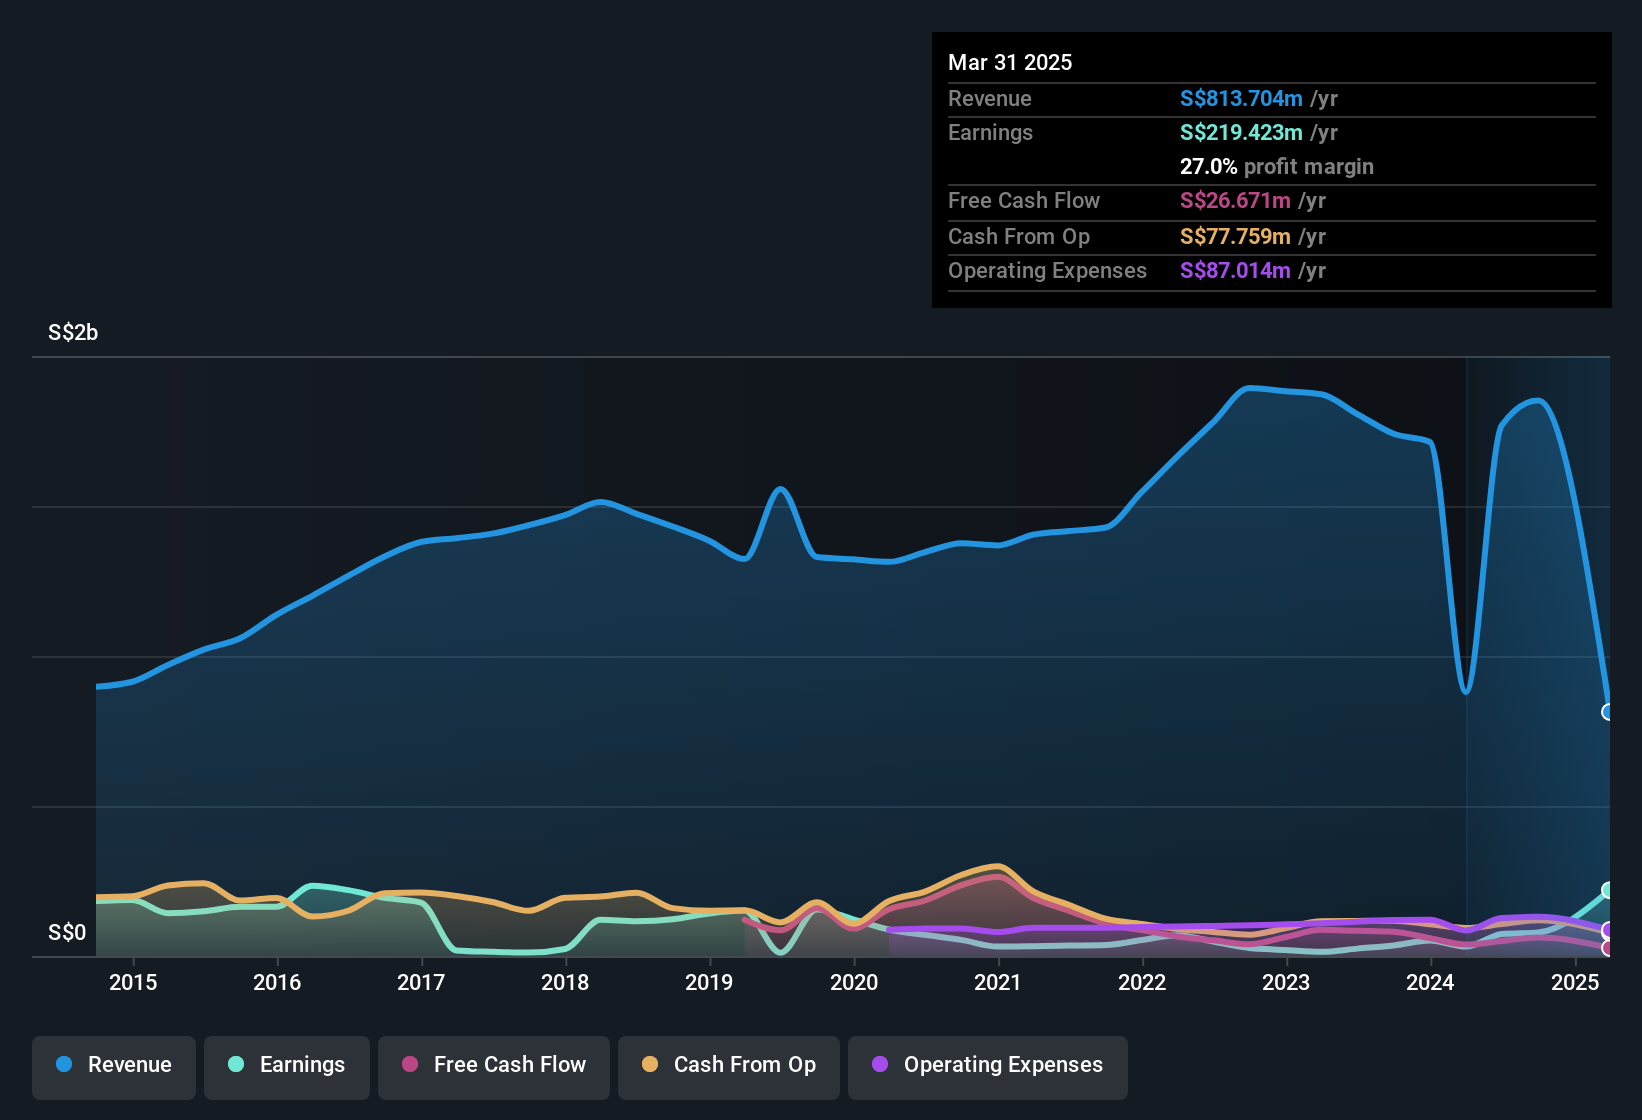The image size is (1642, 1120).
Task: Select the 2024 x-axis label
Action: tap(1430, 982)
